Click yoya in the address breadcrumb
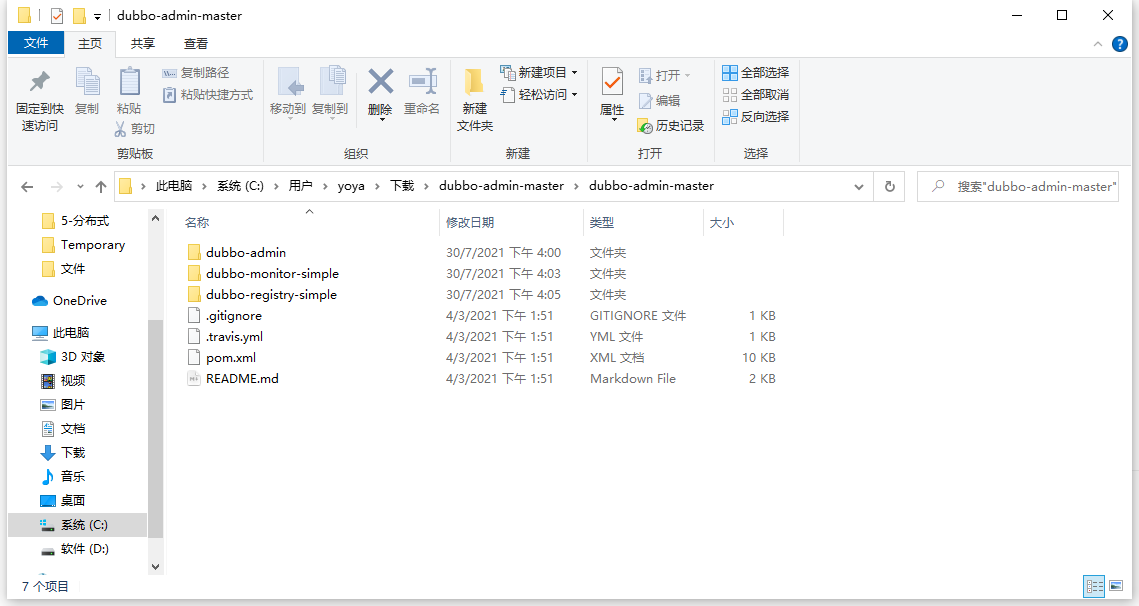The width and height of the screenshot is (1139, 606). (351, 186)
